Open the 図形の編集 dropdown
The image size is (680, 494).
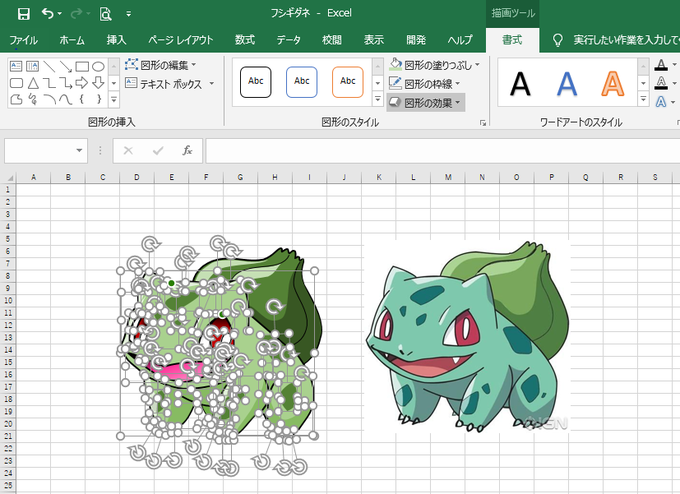[x=160, y=65]
